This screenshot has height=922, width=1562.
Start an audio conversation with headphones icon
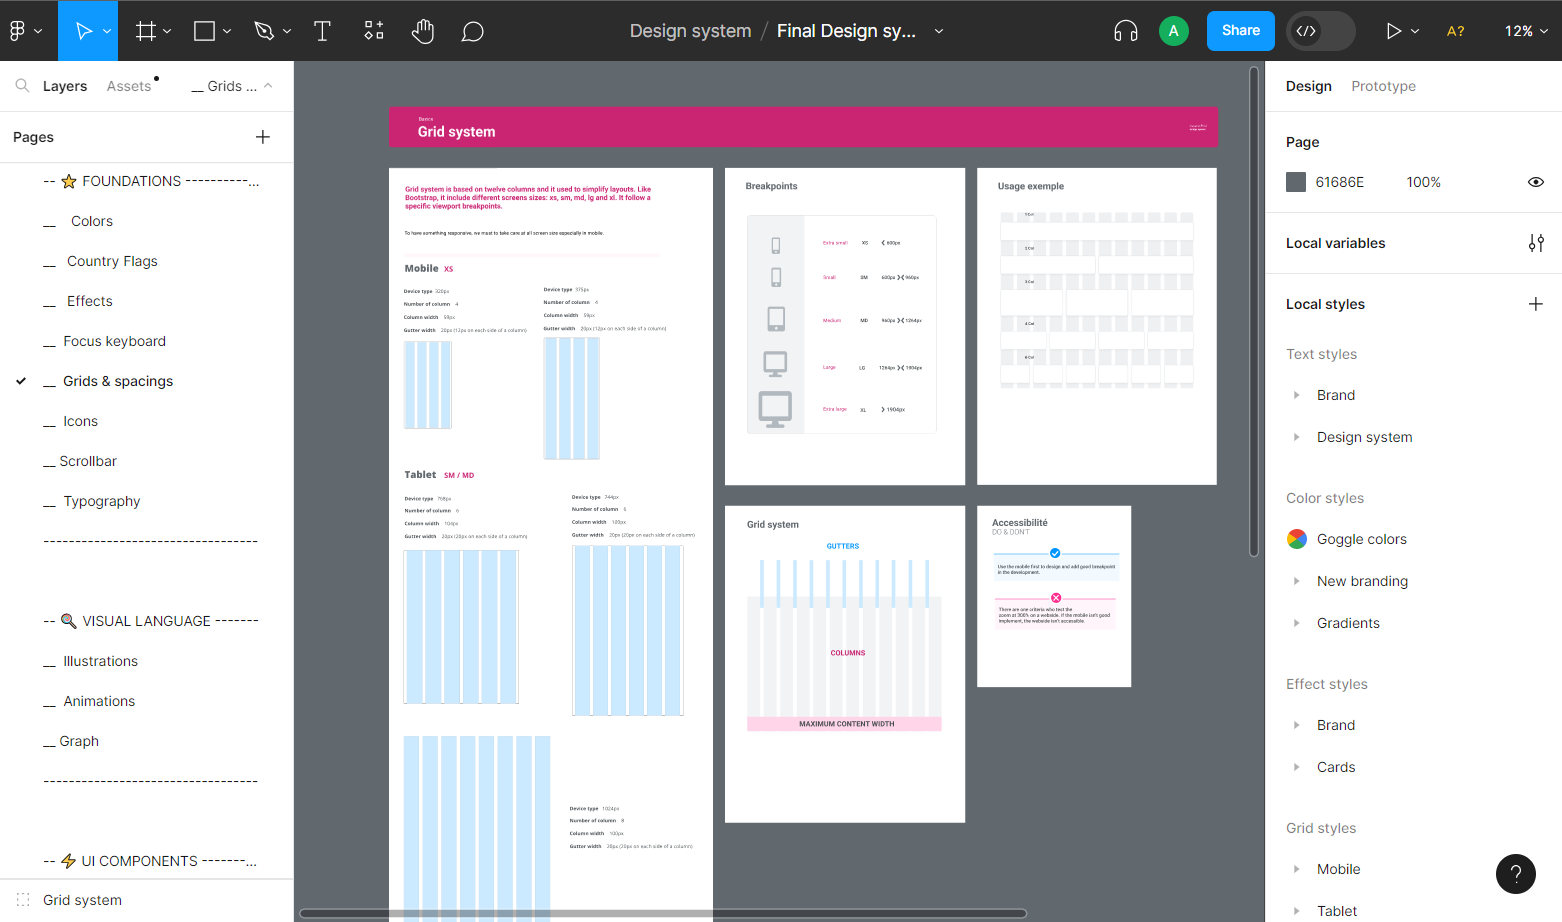1126,31
